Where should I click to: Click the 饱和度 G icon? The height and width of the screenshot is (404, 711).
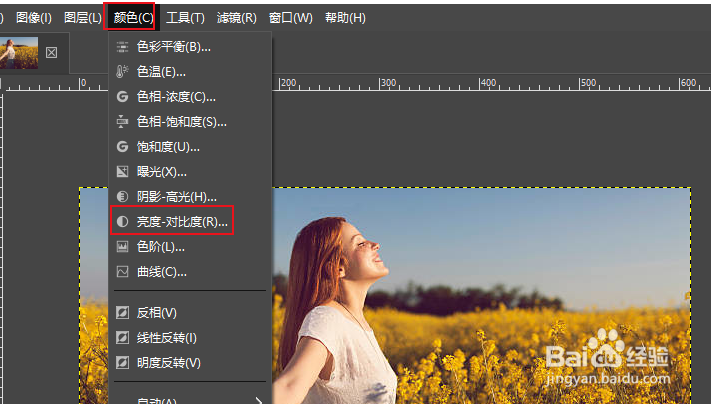click(122, 146)
